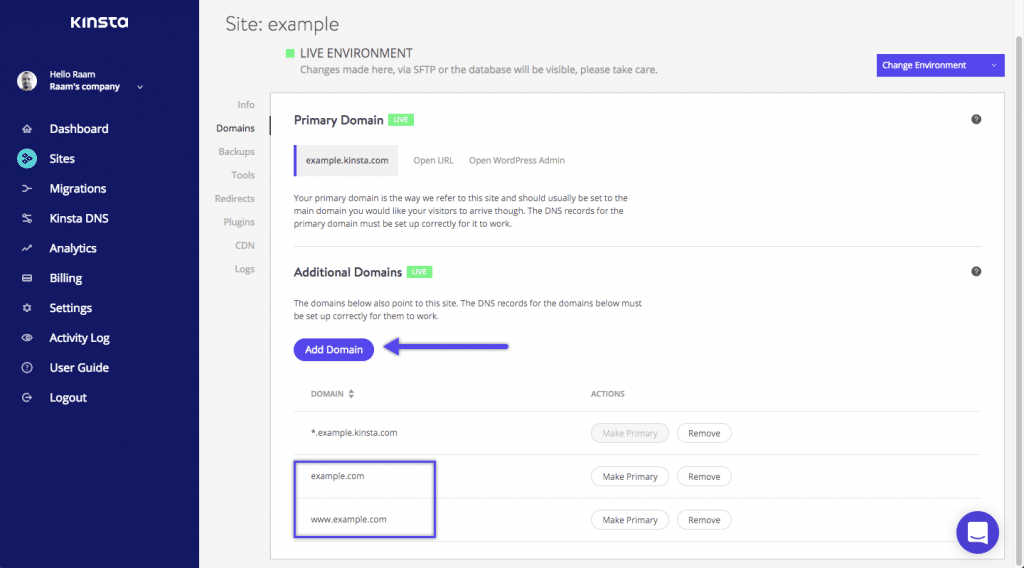Click the Site: example page title
1024x568 pixels.
[x=282, y=24]
